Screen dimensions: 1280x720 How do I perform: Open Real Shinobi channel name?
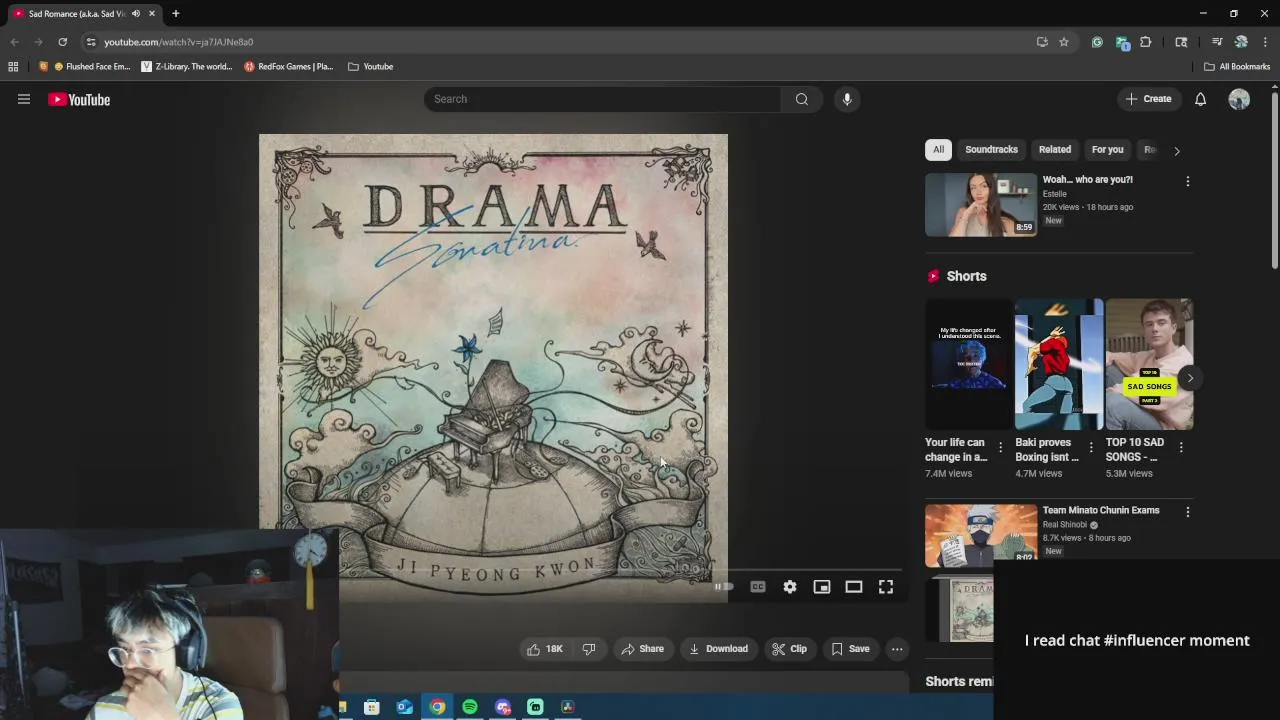1065,525
